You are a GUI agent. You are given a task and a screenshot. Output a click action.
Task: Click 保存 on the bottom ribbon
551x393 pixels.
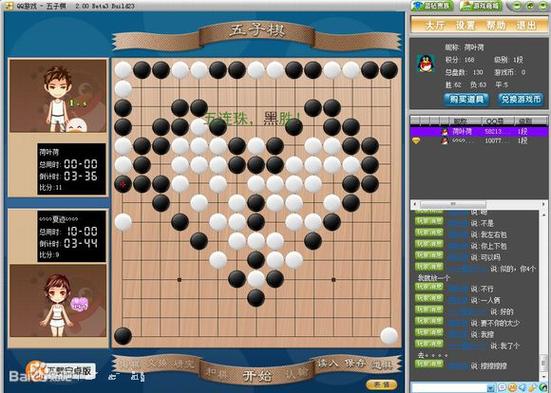point(354,363)
